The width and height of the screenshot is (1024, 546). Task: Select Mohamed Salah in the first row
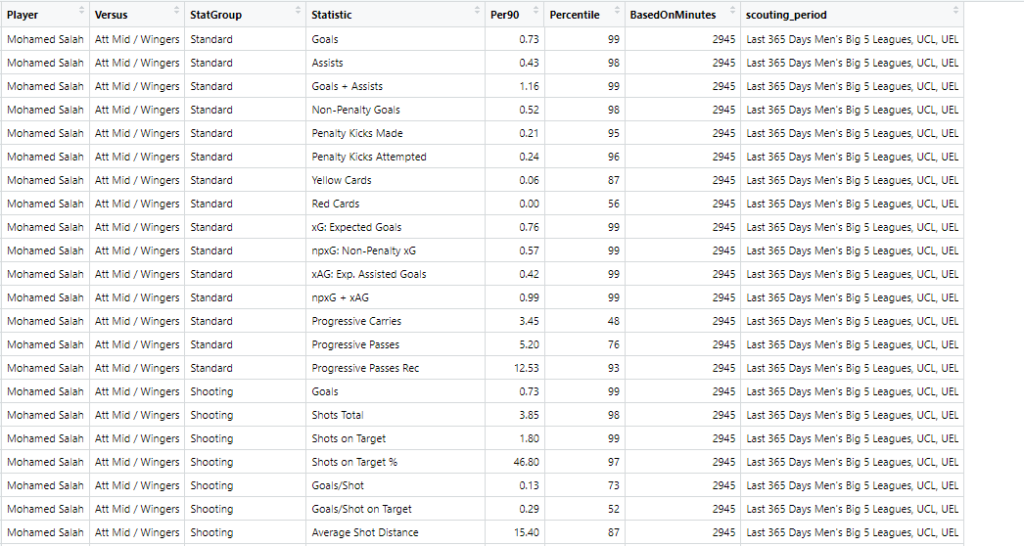(x=45, y=39)
